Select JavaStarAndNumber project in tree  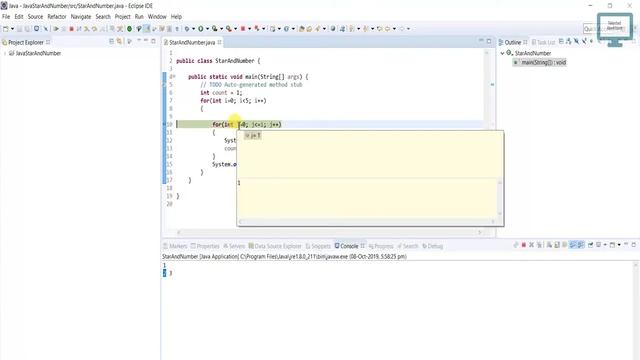[38, 53]
